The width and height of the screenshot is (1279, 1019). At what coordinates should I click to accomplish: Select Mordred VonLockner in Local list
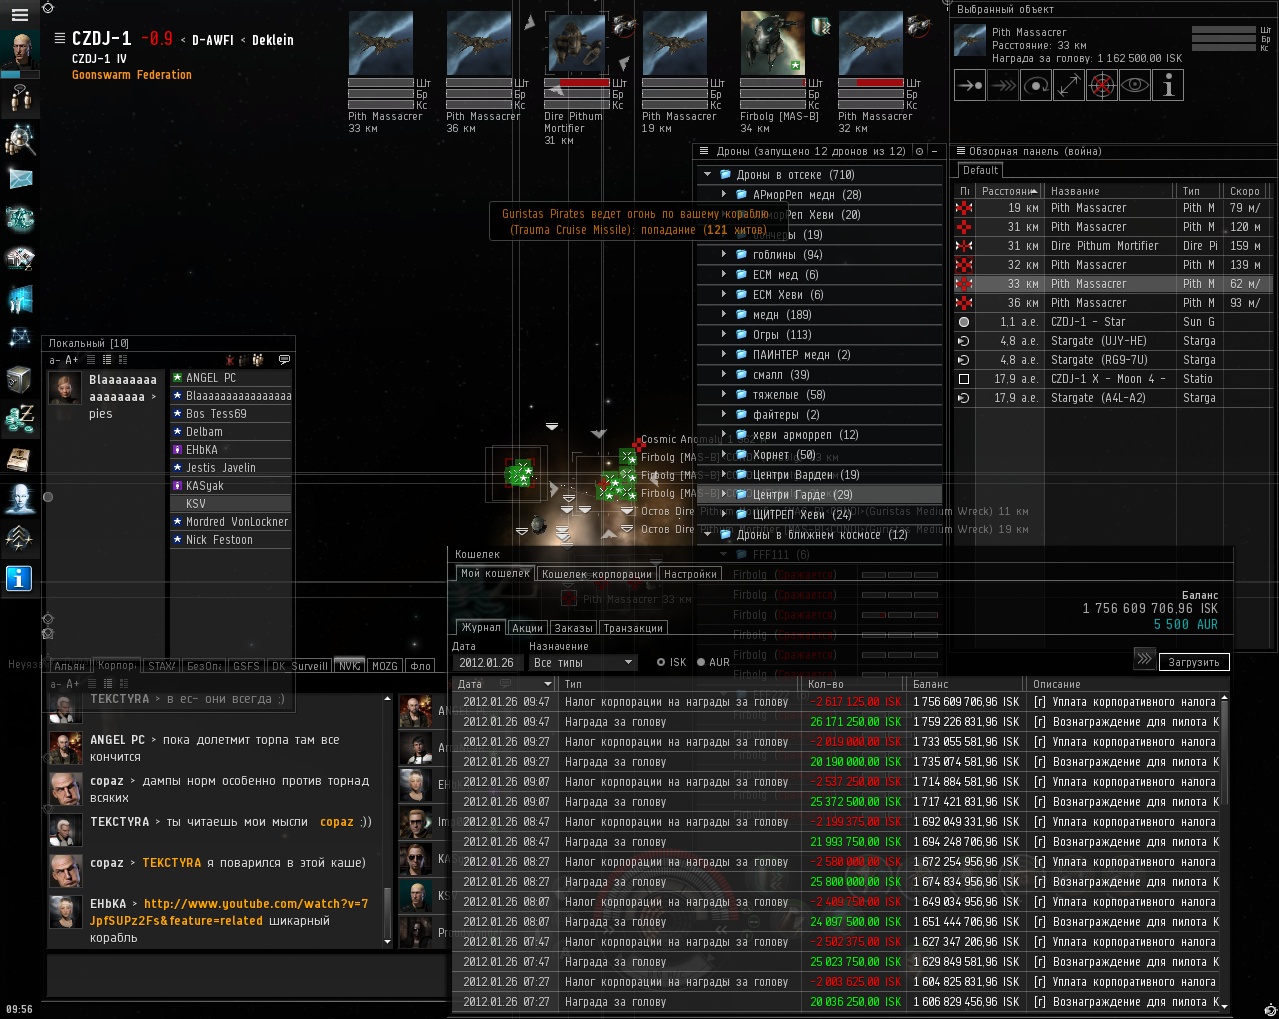point(231,522)
